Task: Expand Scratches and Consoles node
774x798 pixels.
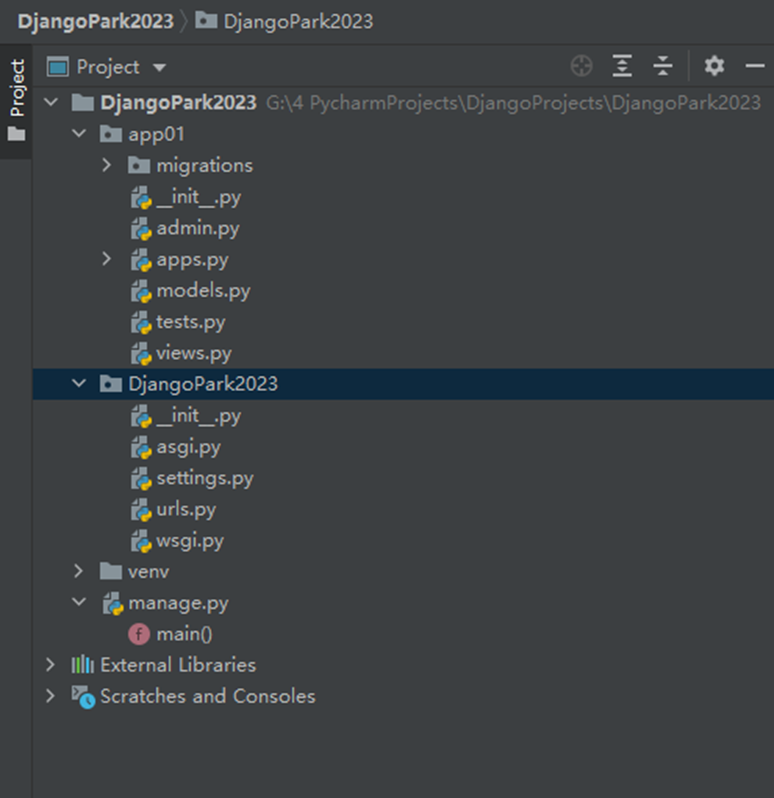Action: [x=50, y=696]
